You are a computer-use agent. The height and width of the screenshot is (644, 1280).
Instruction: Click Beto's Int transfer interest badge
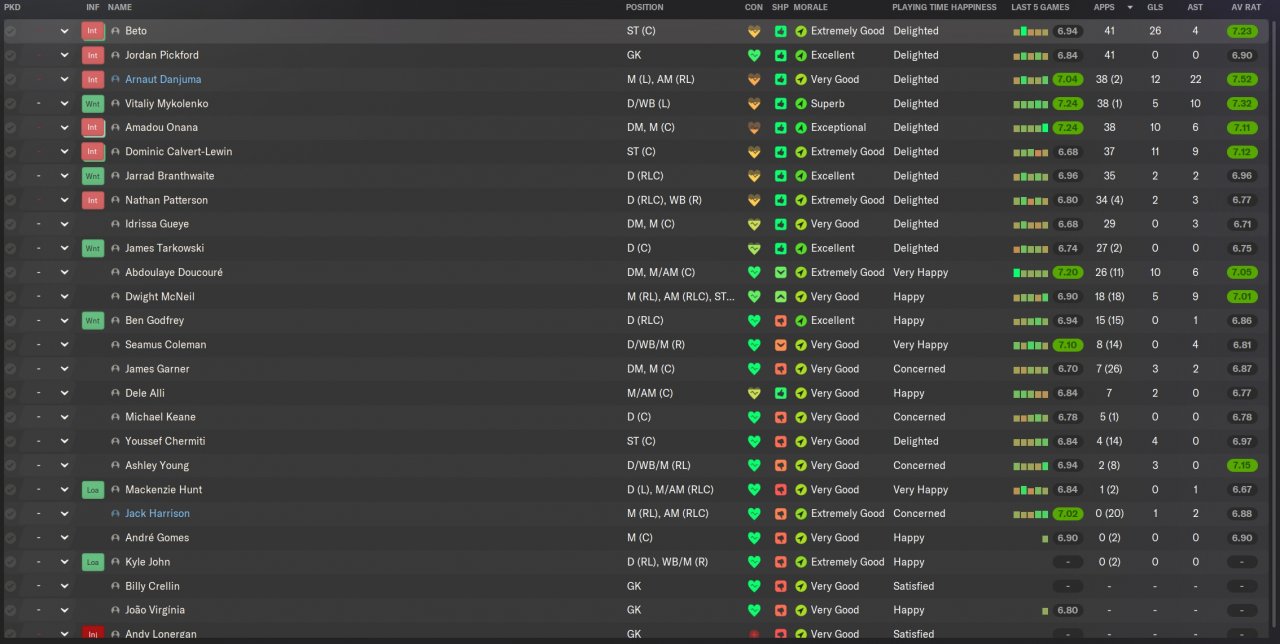93,31
